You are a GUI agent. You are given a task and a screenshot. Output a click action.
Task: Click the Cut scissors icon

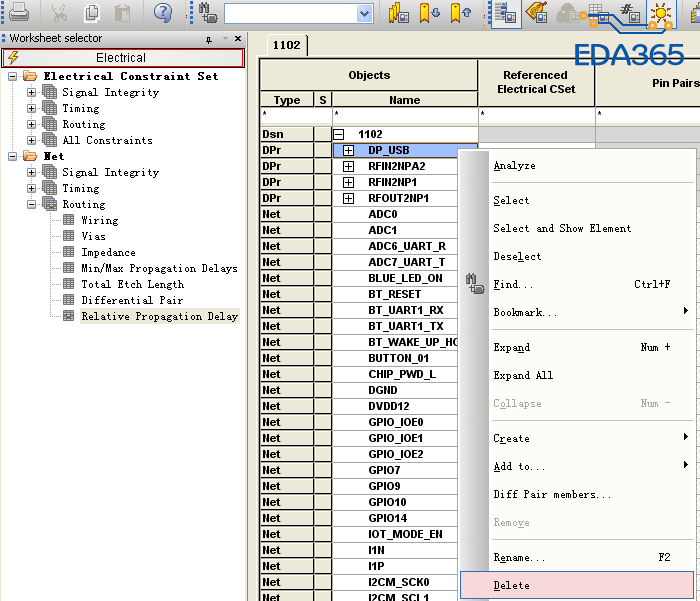[60, 13]
